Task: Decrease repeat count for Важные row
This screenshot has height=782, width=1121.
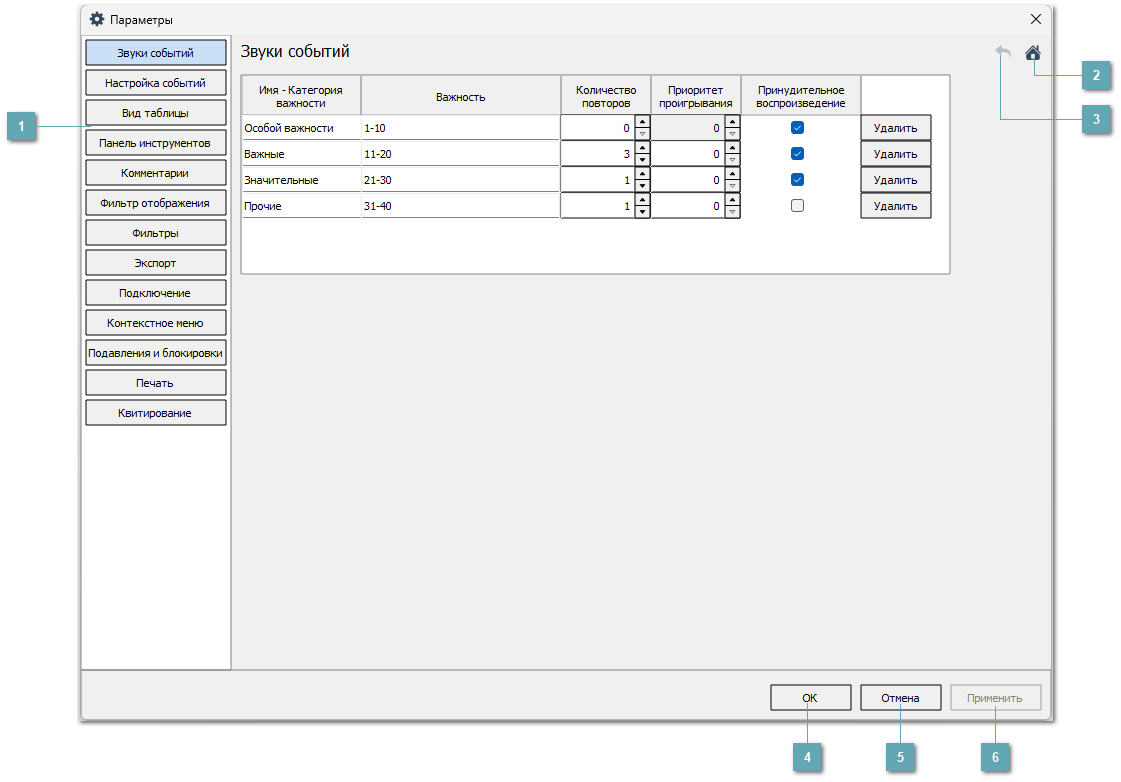Action: tap(642, 160)
